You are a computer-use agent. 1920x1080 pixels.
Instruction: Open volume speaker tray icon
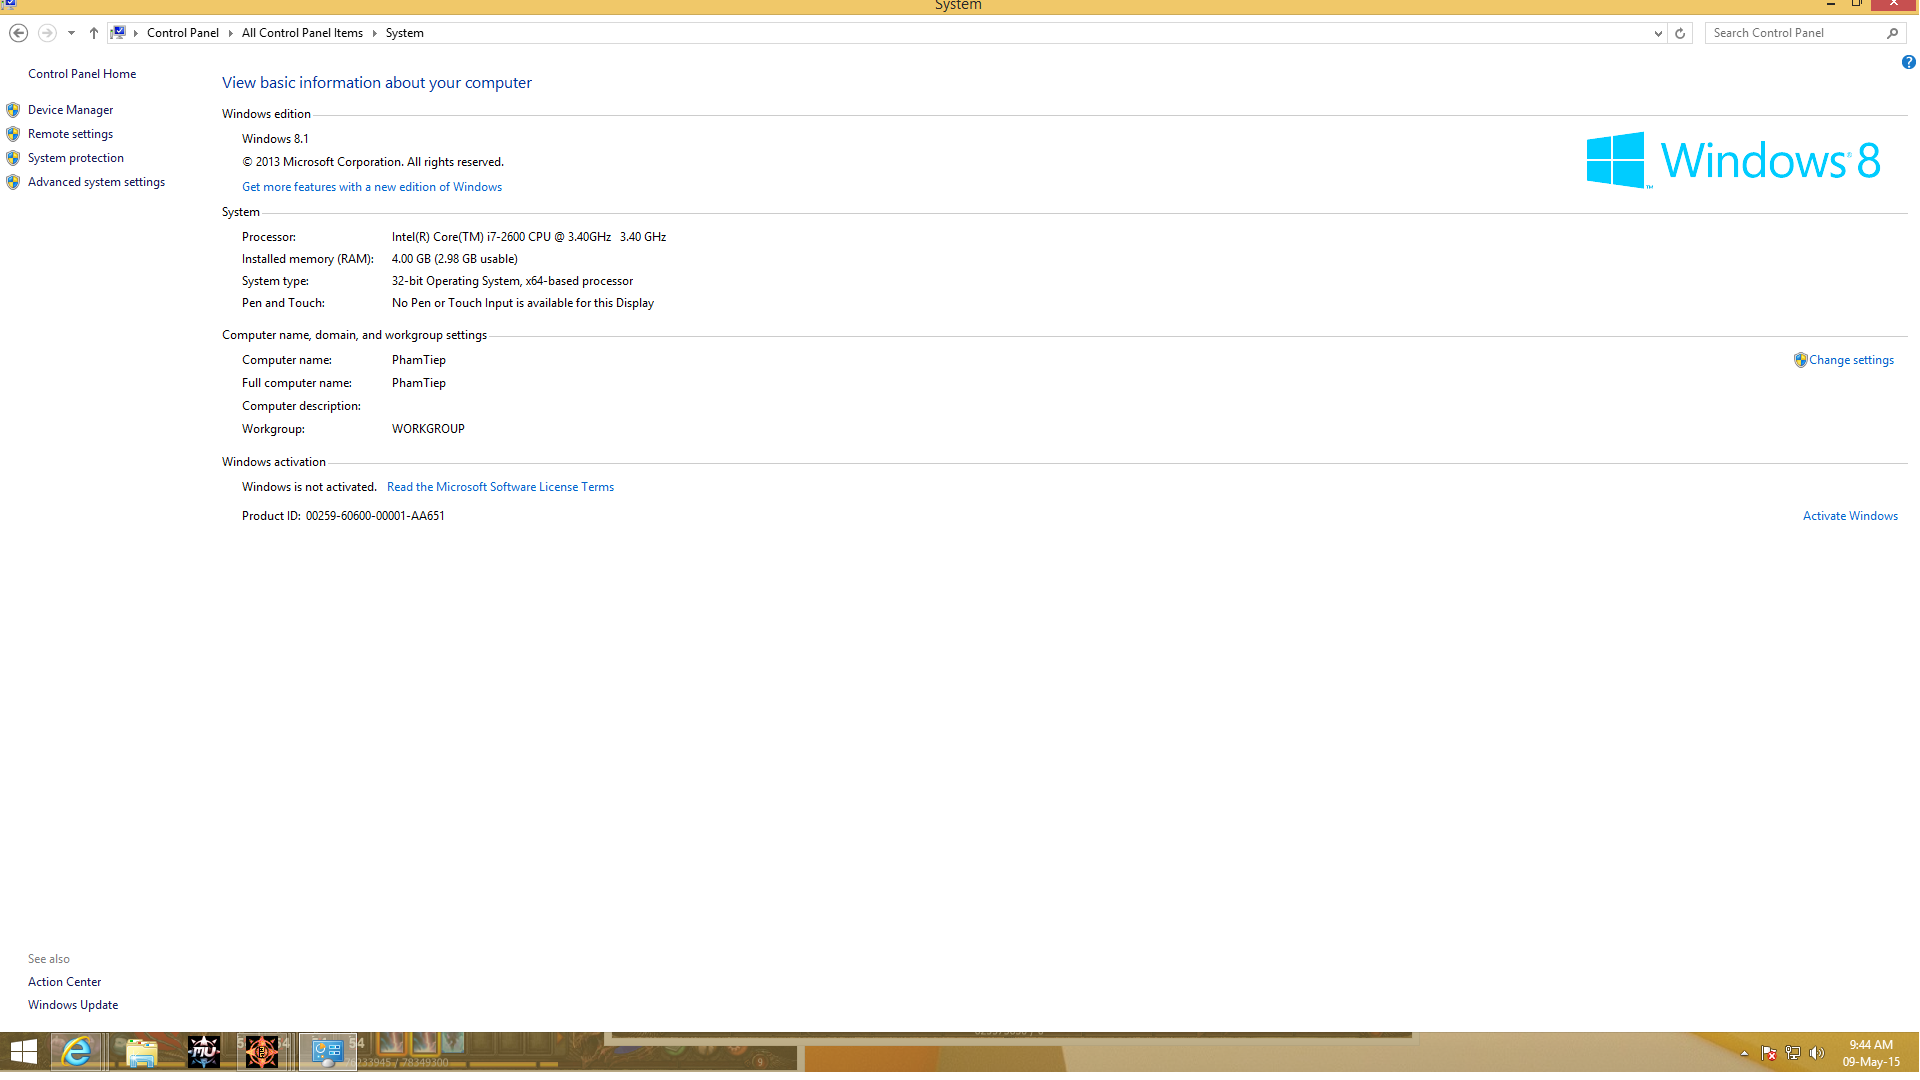[1817, 1053]
